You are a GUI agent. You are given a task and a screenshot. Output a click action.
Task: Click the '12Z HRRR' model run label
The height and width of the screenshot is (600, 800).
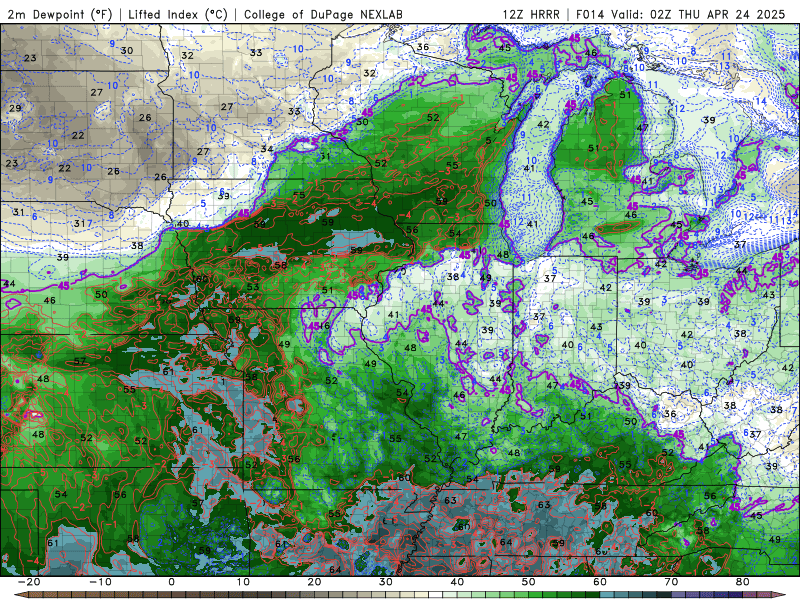click(531, 14)
